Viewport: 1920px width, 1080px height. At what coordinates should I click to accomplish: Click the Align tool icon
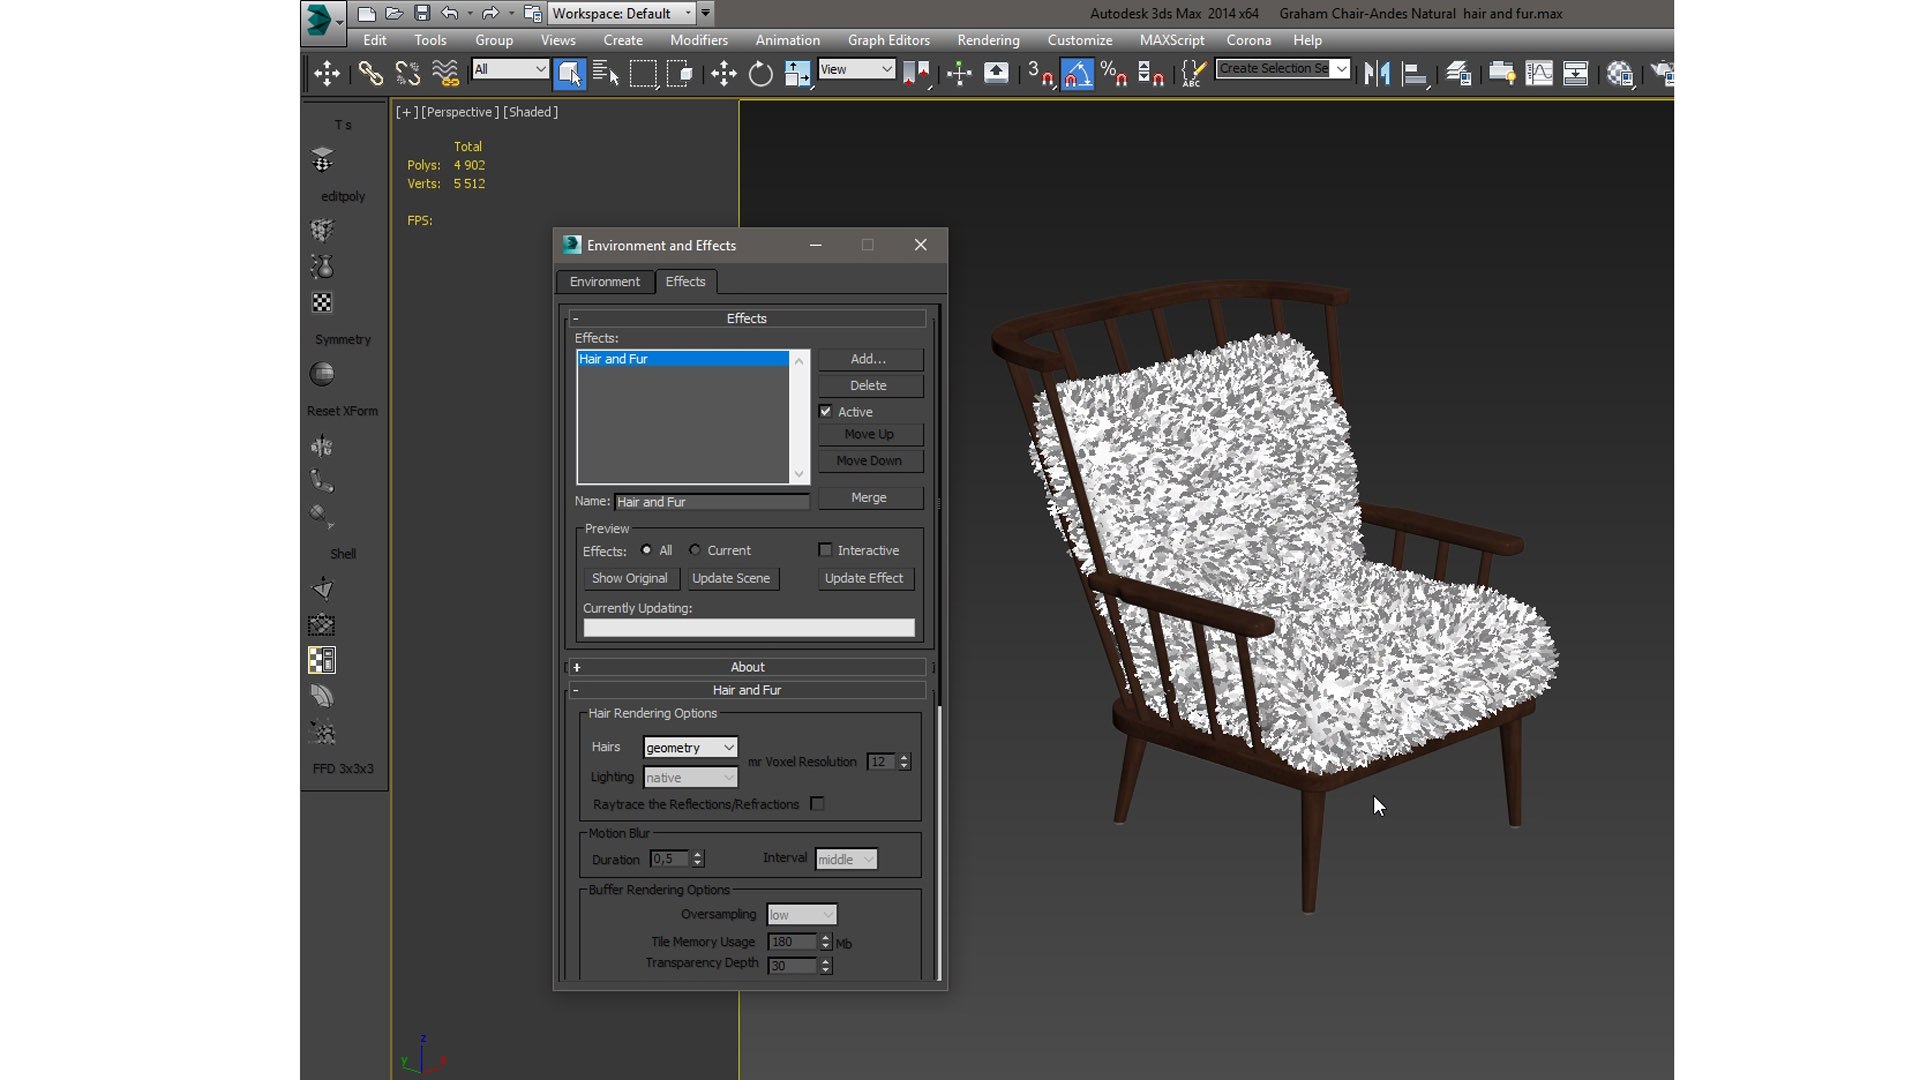pos(1414,74)
